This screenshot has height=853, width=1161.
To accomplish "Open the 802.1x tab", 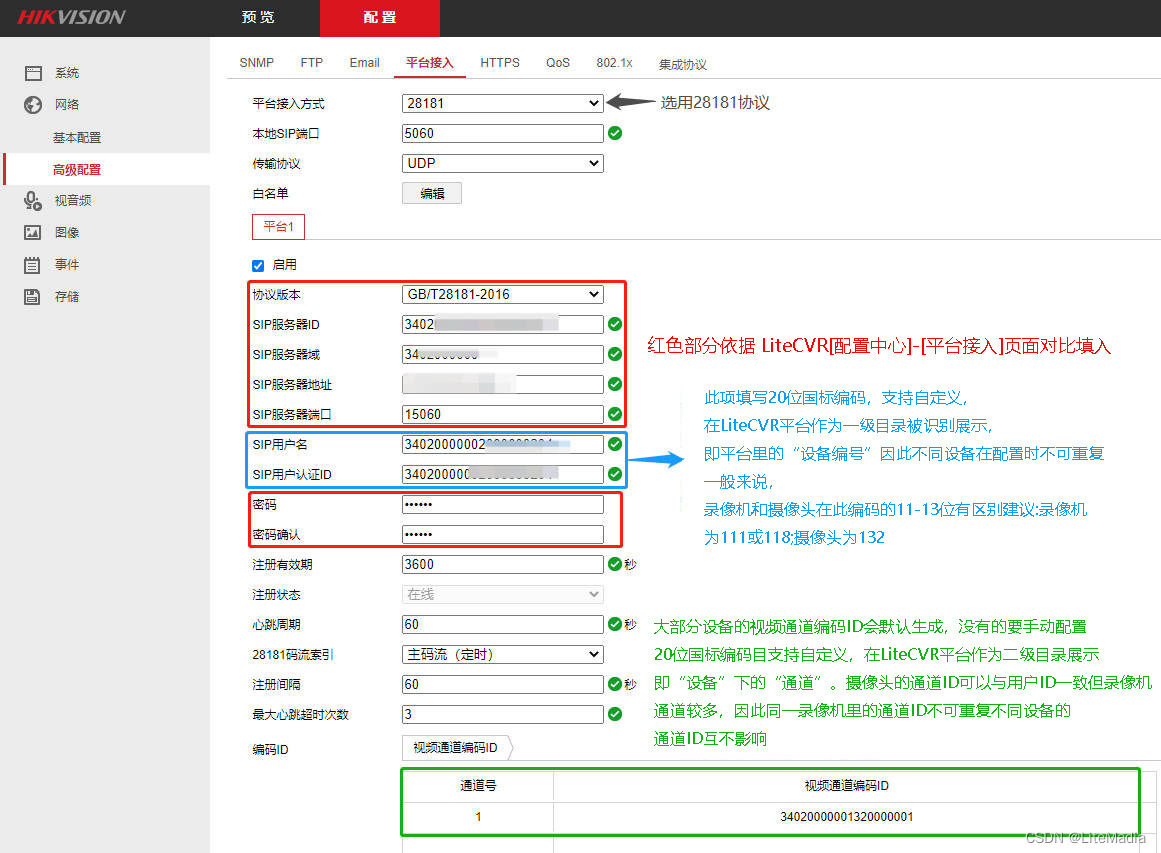I will (614, 63).
